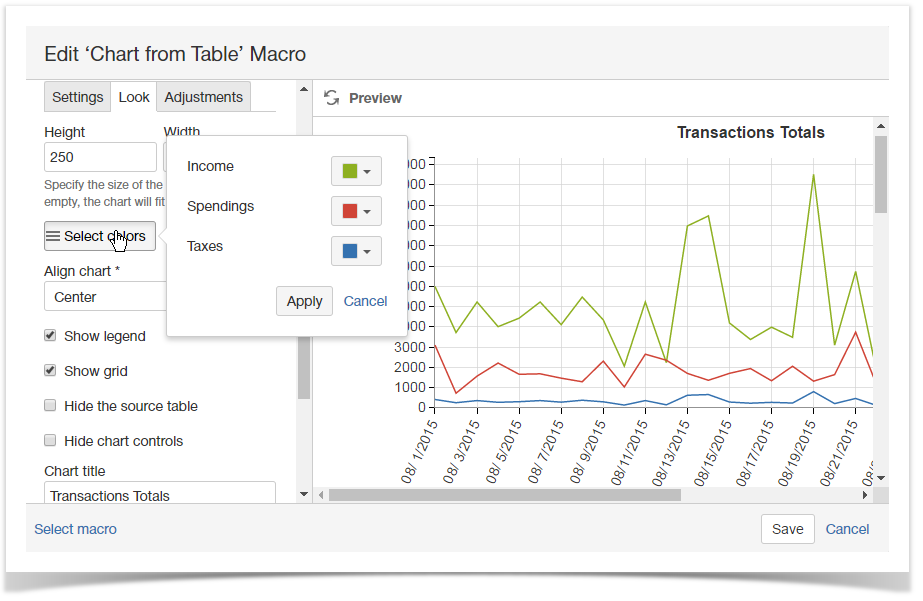Viewport: 923px width, 601px height.
Task: Open the Spendings color dropdown
Action: tap(368, 210)
